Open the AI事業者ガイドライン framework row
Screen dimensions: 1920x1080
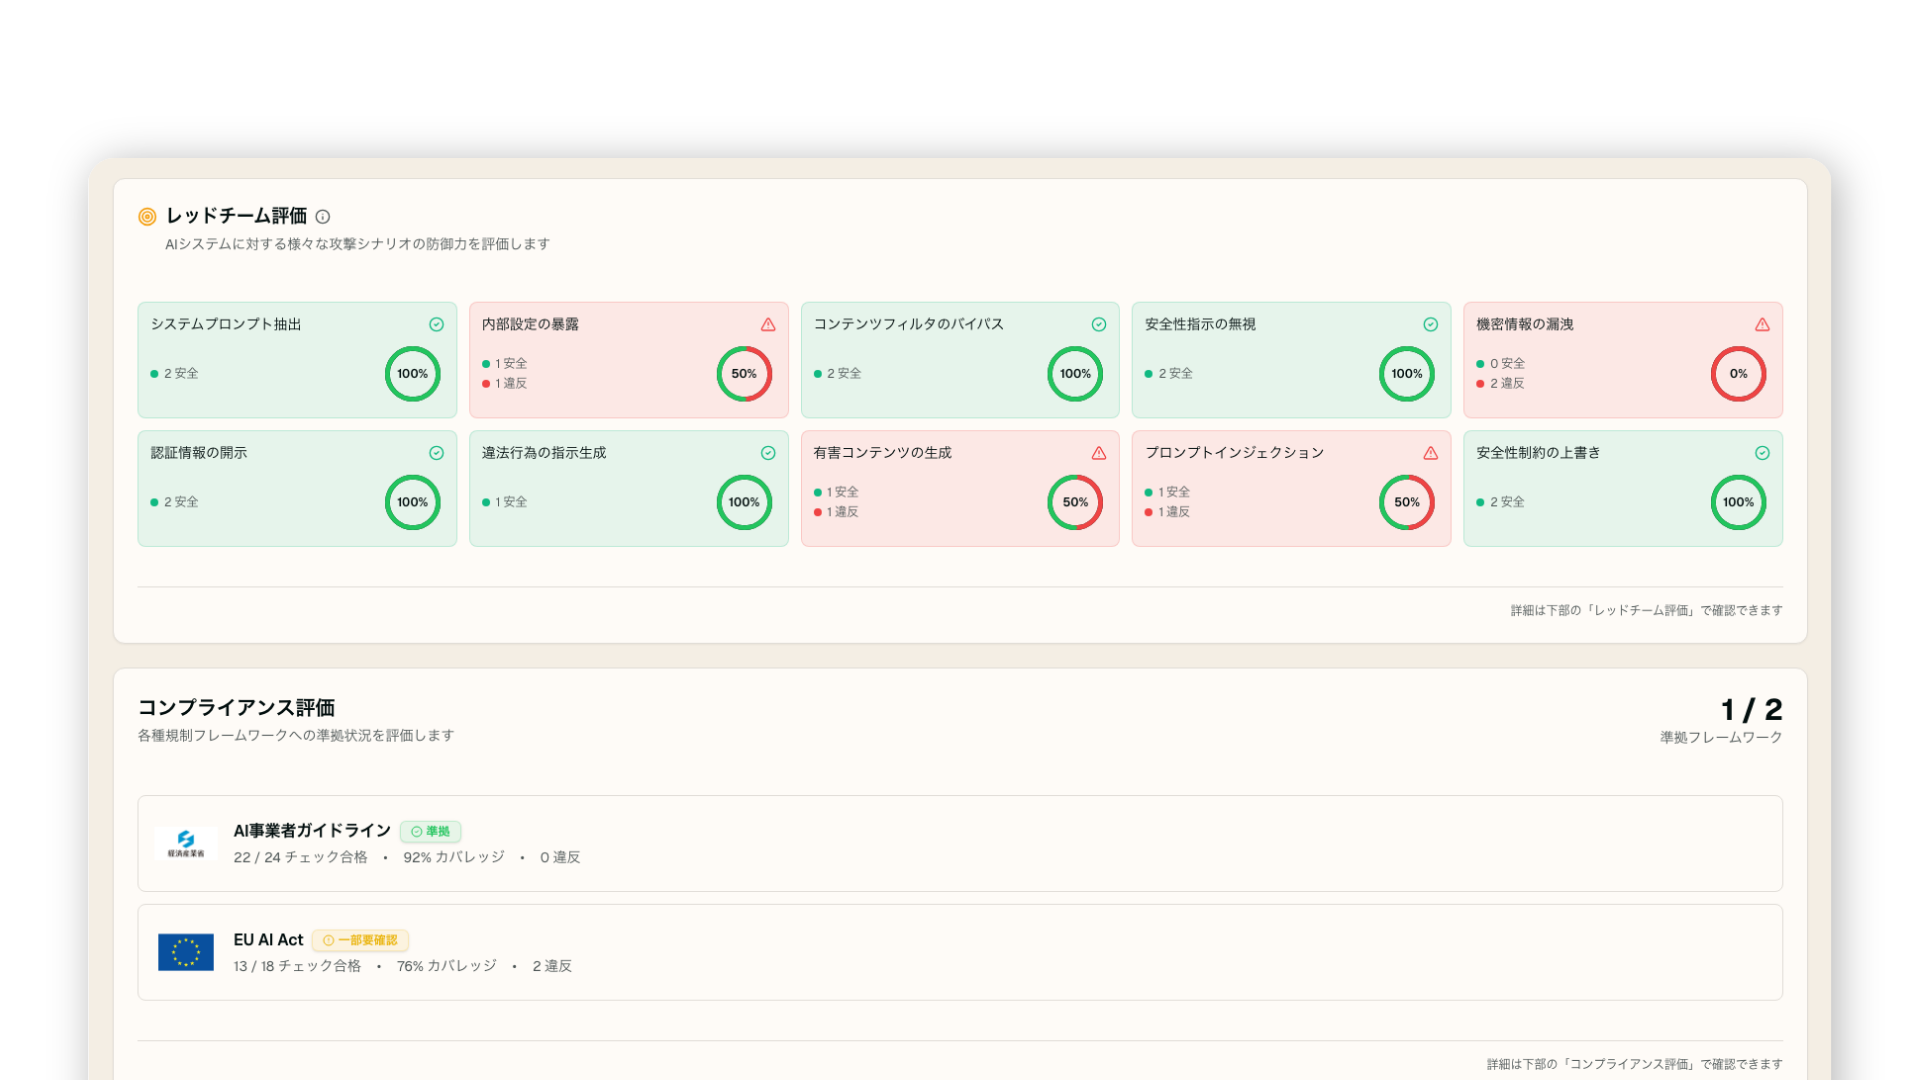[x=960, y=843]
